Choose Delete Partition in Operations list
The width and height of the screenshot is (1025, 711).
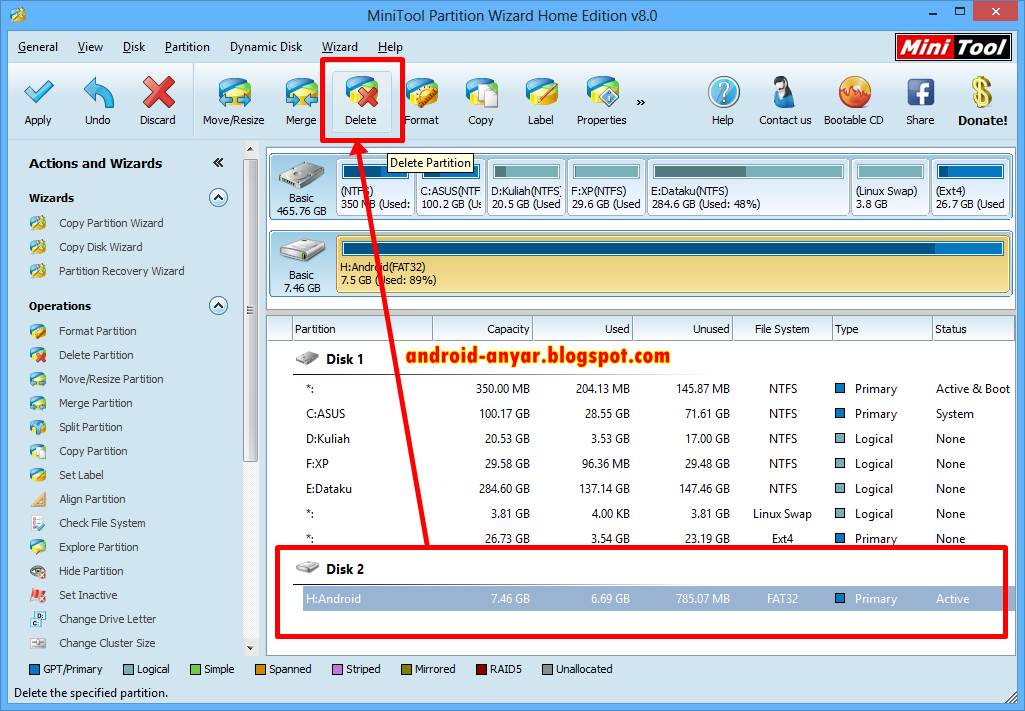[96, 355]
